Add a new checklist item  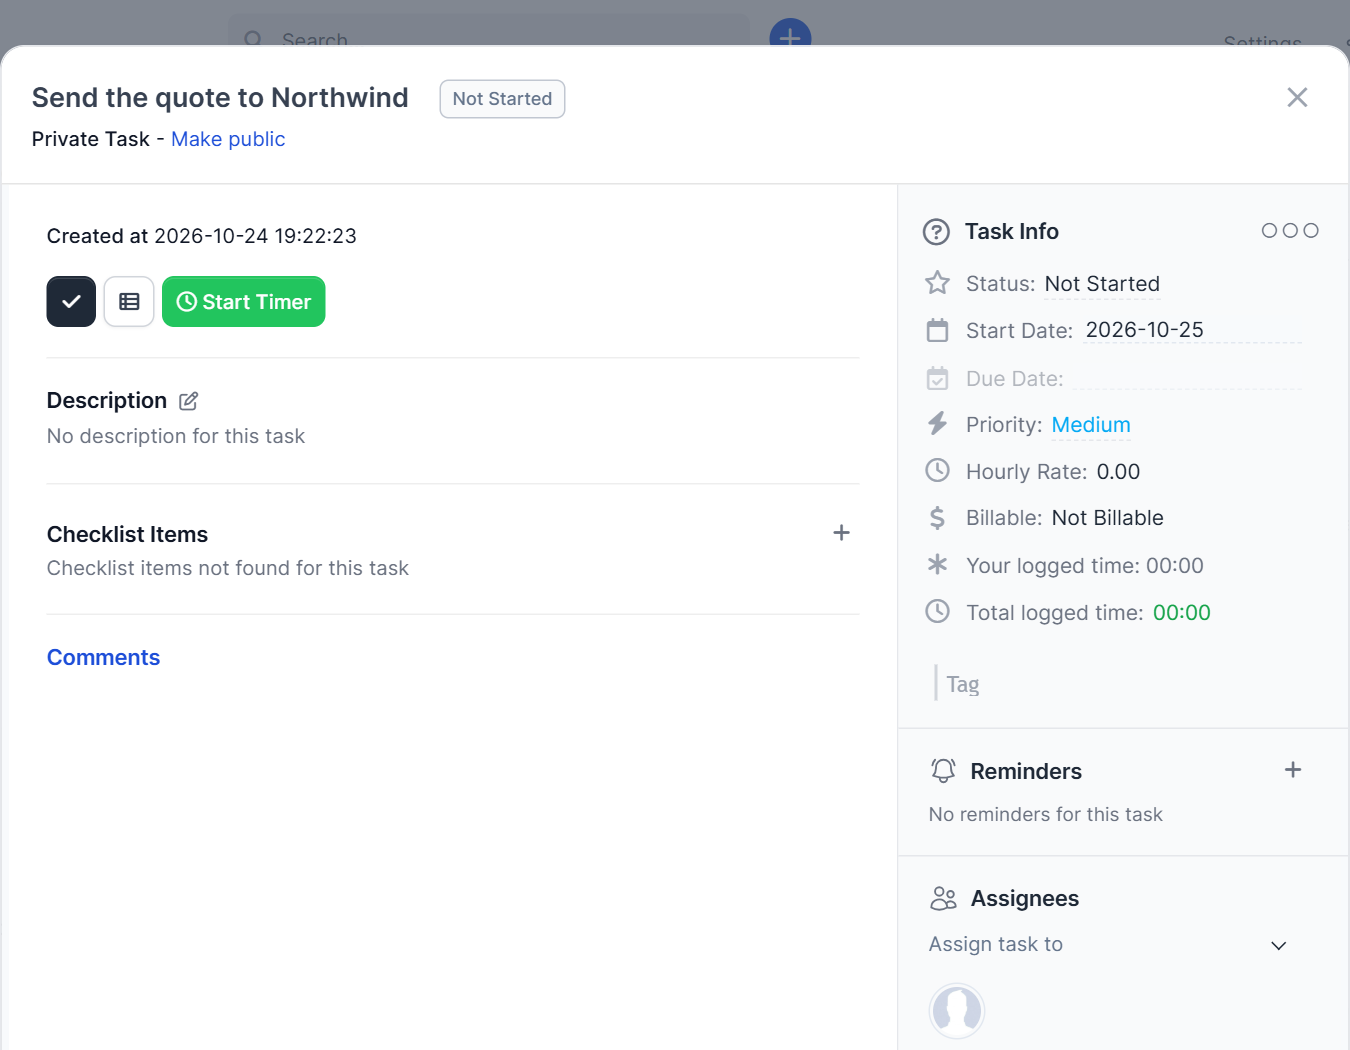click(x=841, y=533)
